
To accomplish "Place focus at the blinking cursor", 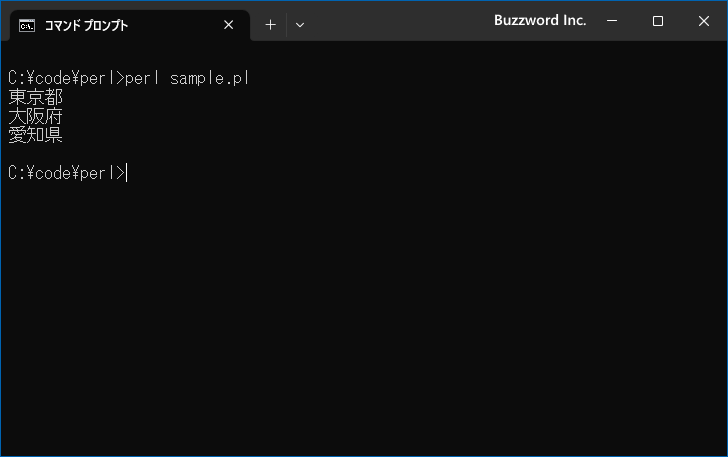I will [x=128, y=173].
